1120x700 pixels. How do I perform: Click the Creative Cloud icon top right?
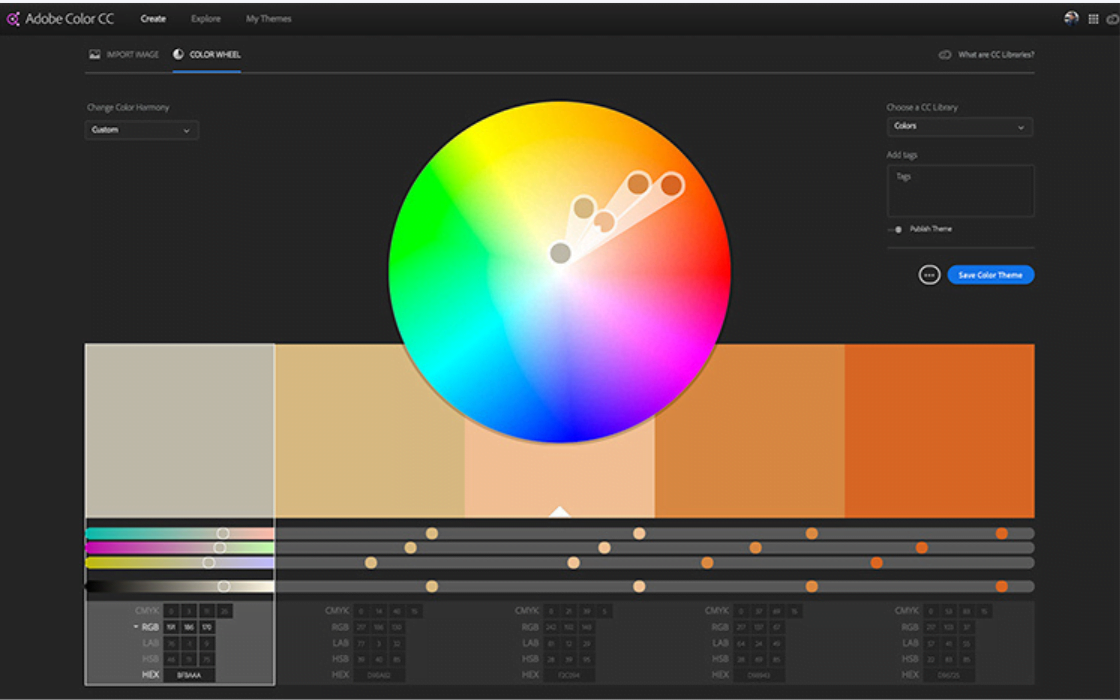[1110, 17]
